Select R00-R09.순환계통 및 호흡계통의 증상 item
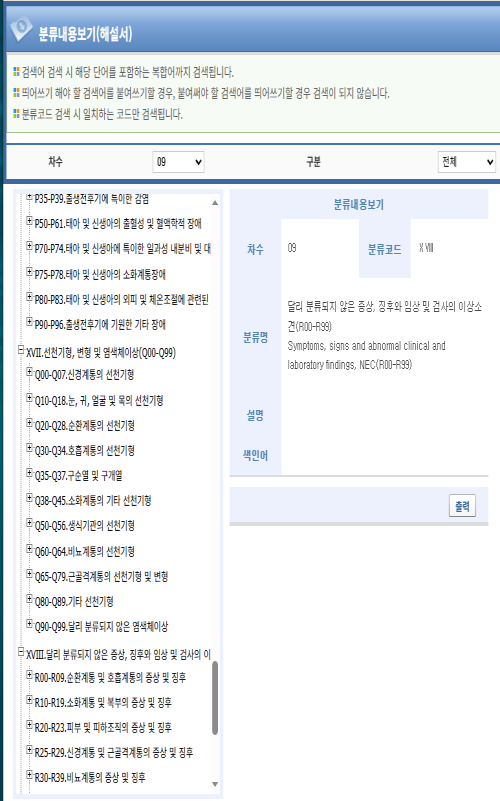 pyautogui.click(x=110, y=678)
